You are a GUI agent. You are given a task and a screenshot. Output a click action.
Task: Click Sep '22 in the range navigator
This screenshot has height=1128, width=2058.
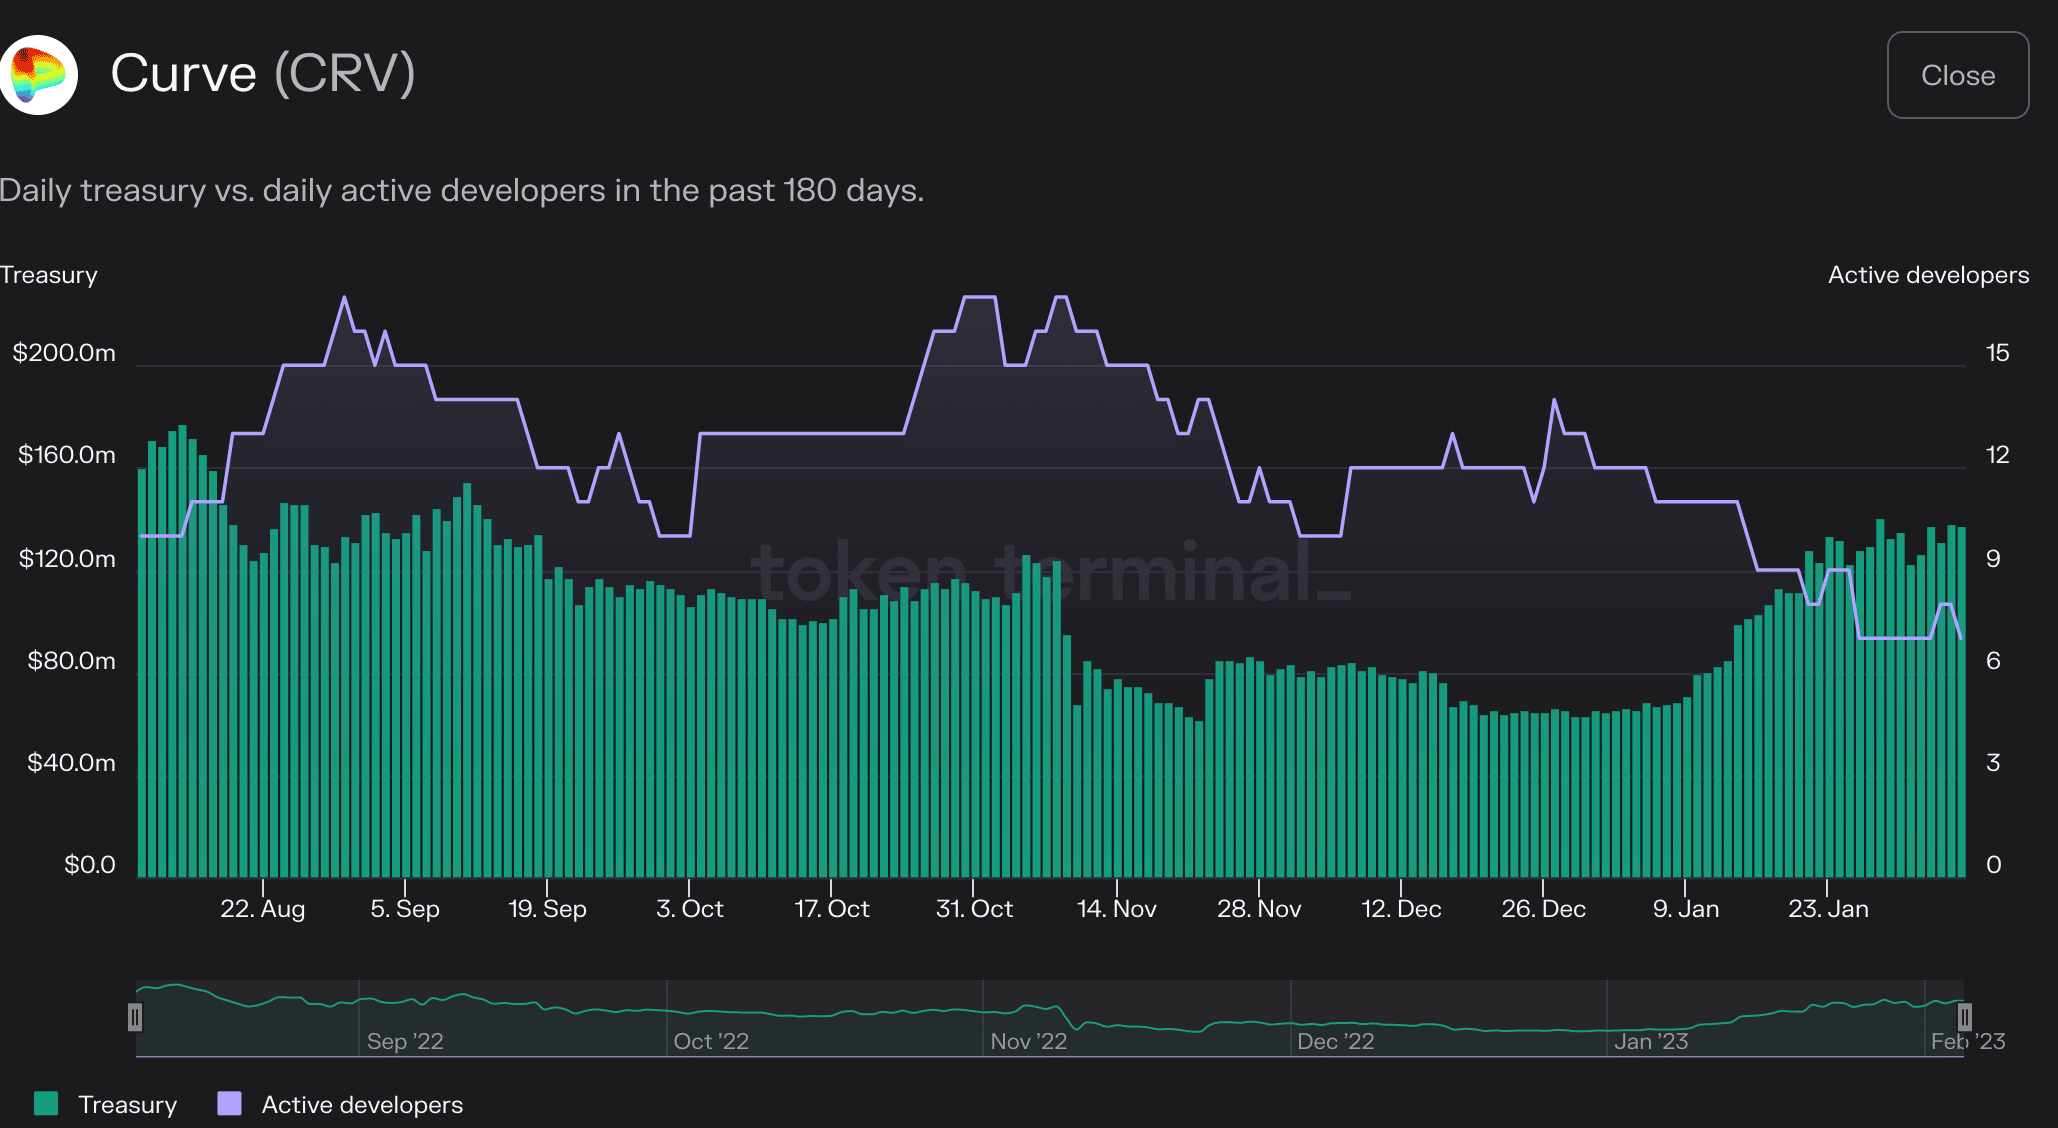click(x=405, y=1041)
